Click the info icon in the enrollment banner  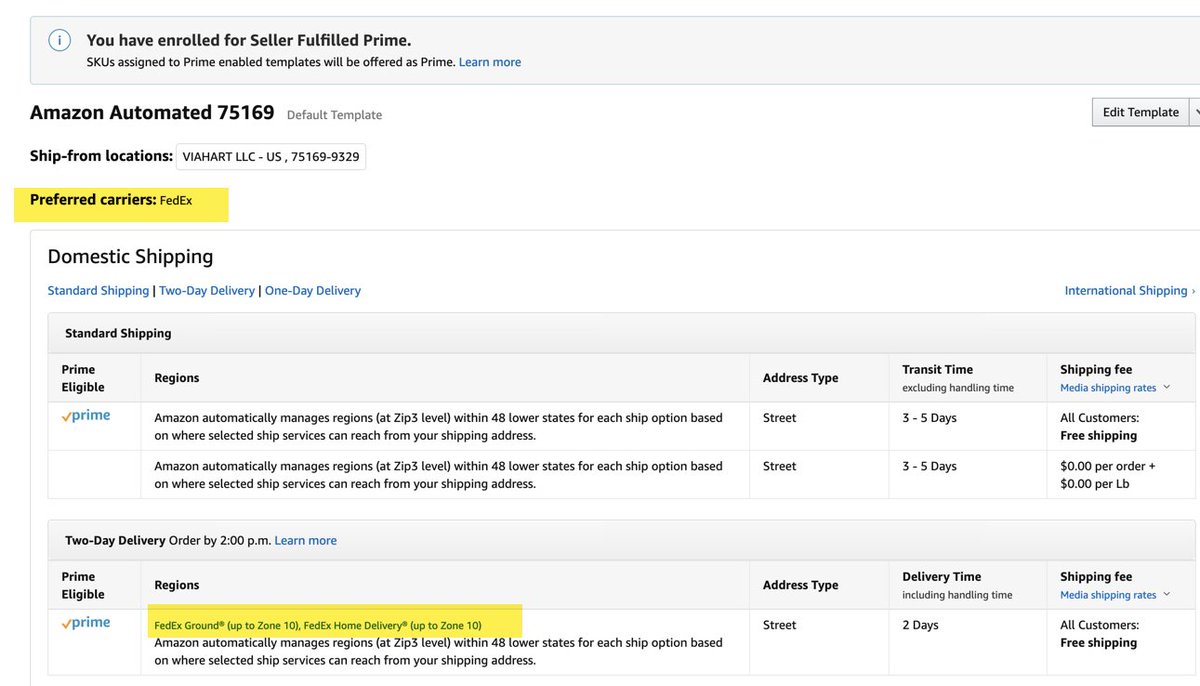[60, 41]
